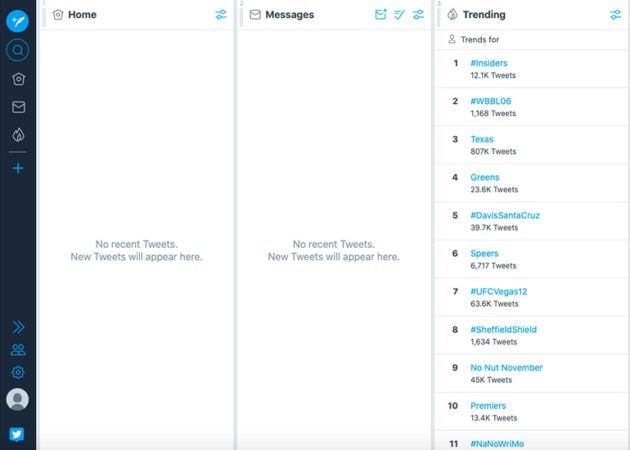The width and height of the screenshot is (630, 450).
Task: Click the Home column header icon
Action: tap(58, 15)
